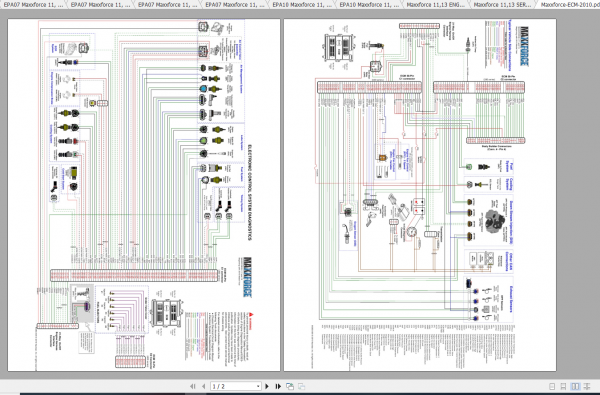
Task: Click the previous view icon
Action: click(x=290, y=386)
